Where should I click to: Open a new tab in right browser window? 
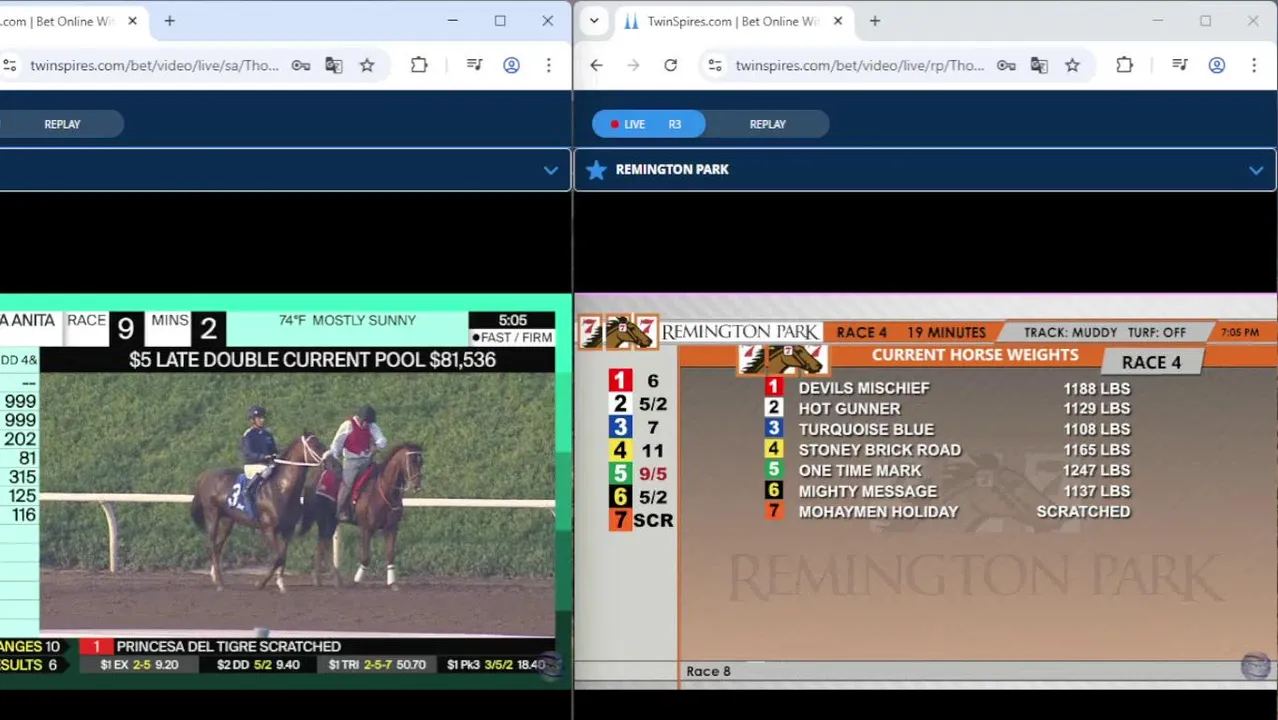875,21
